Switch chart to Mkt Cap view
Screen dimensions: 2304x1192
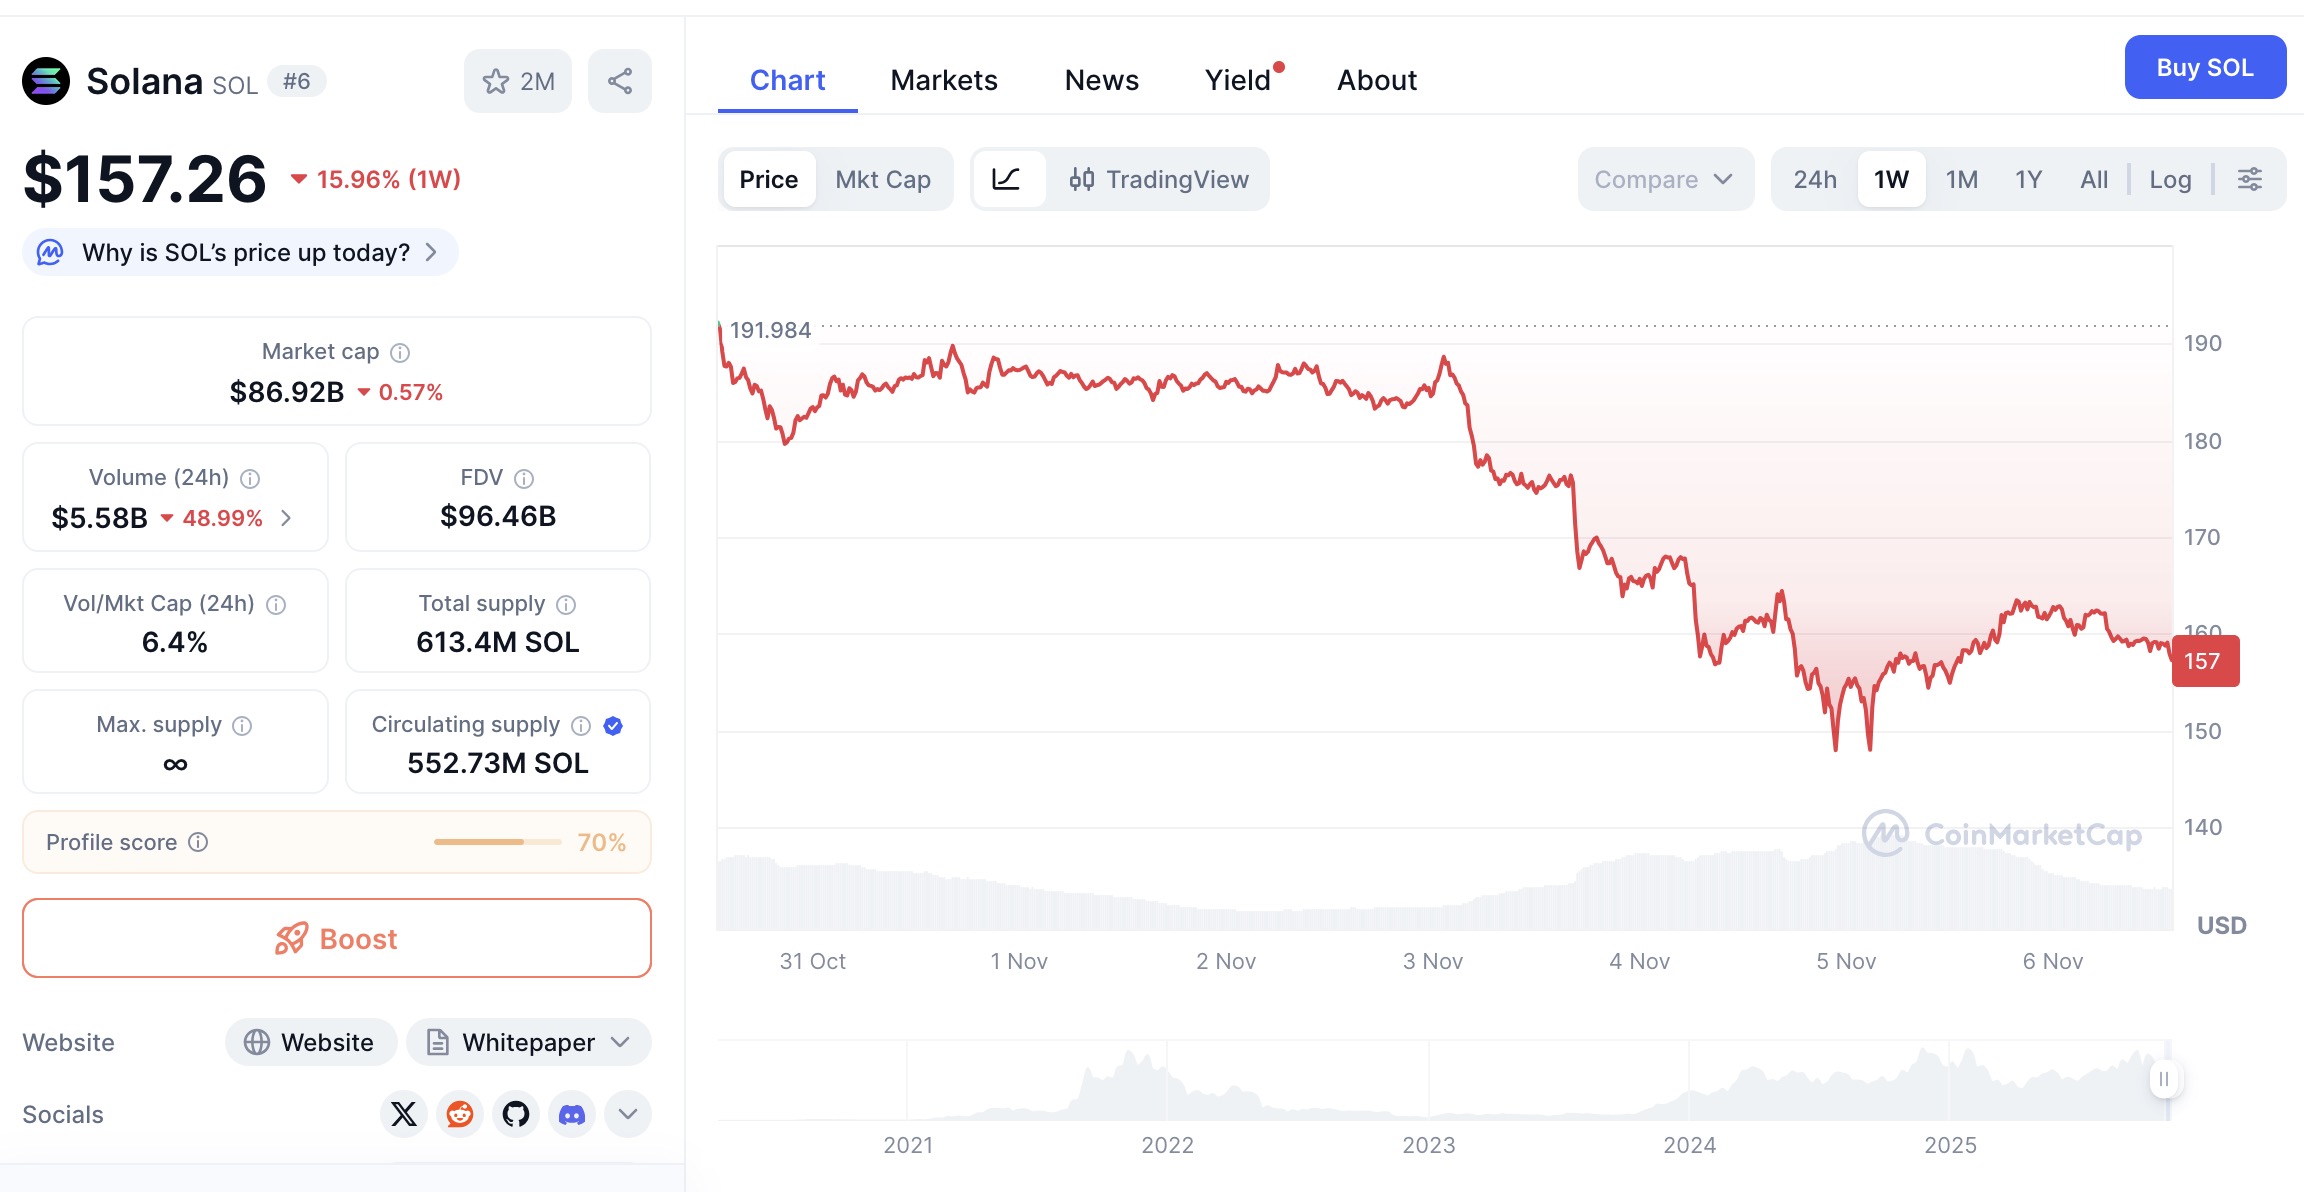tap(883, 179)
